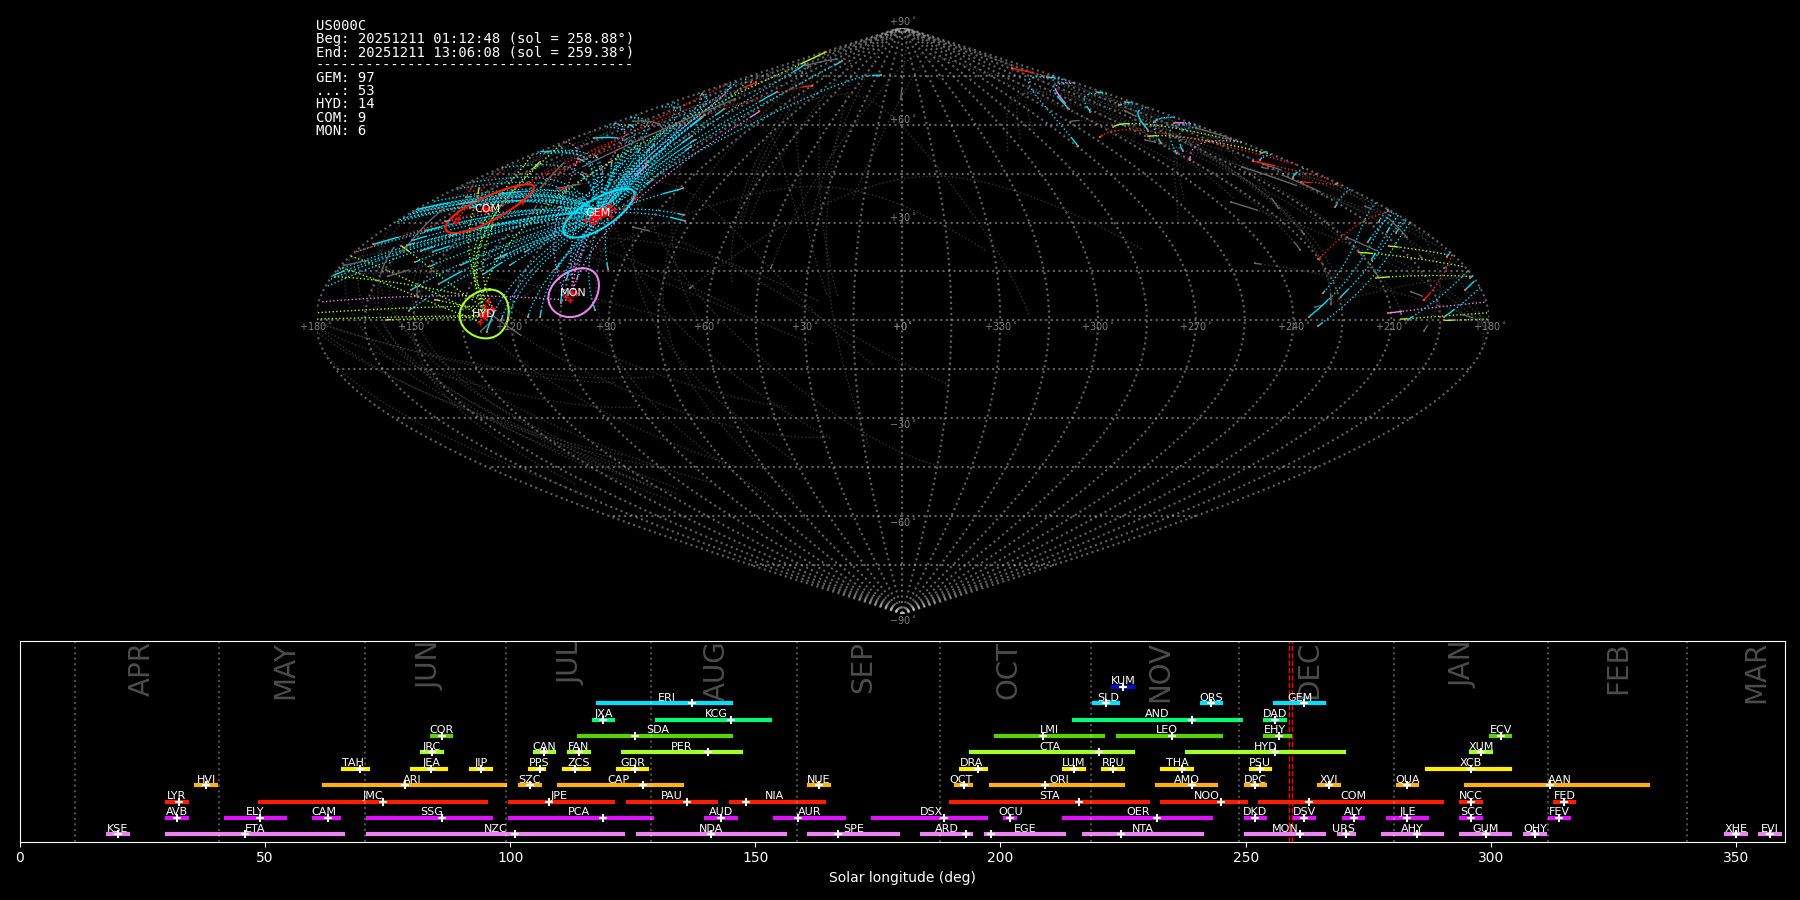This screenshot has height=900, width=1800.
Task: Select the MAR month label in the timeline
Action: tap(1757, 675)
